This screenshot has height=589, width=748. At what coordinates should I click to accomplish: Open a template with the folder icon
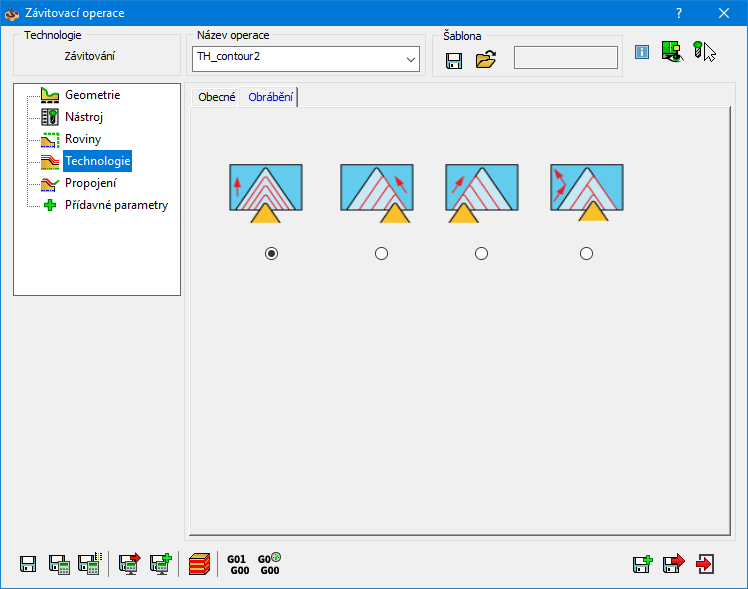click(486, 60)
